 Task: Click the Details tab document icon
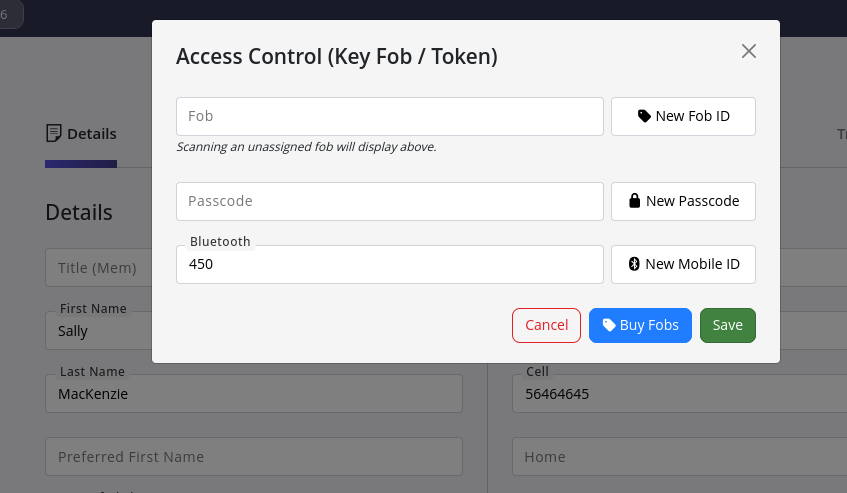tap(54, 133)
